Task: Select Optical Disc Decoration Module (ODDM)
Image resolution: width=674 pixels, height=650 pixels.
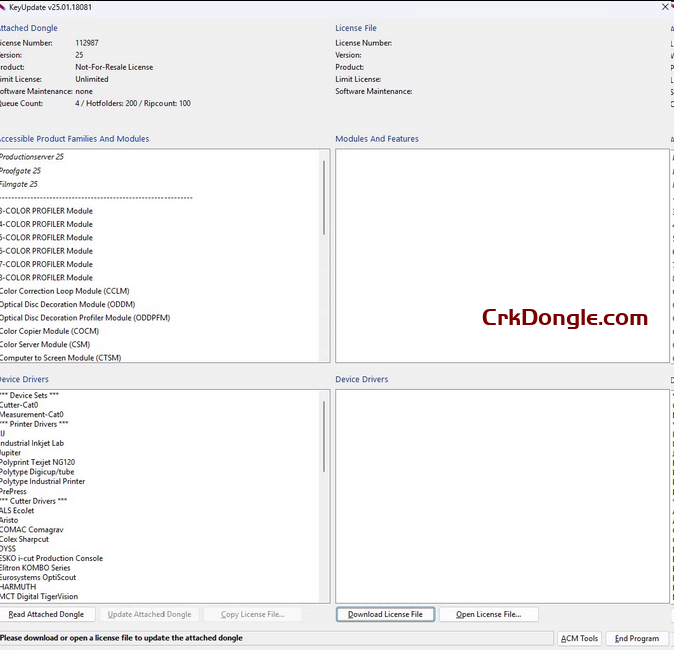Action: click(x=67, y=304)
